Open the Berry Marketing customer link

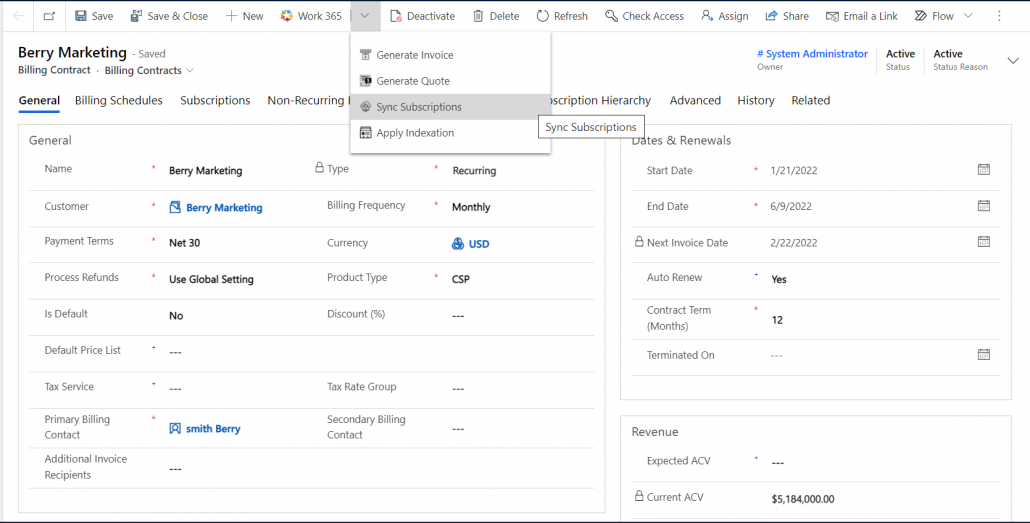[x=224, y=208]
